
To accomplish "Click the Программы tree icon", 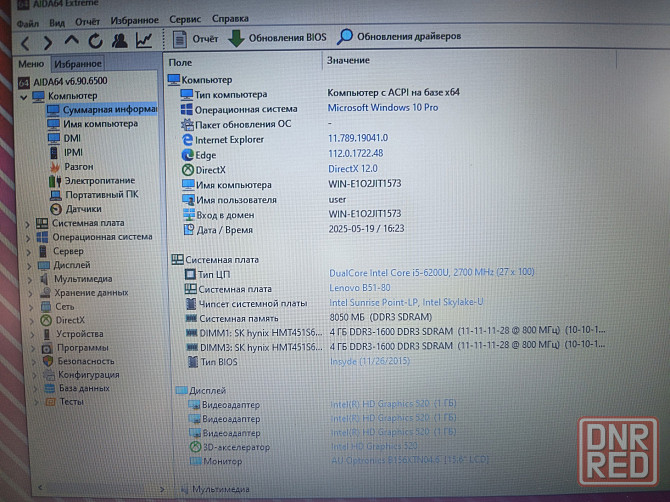I will click(x=47, y=348).
